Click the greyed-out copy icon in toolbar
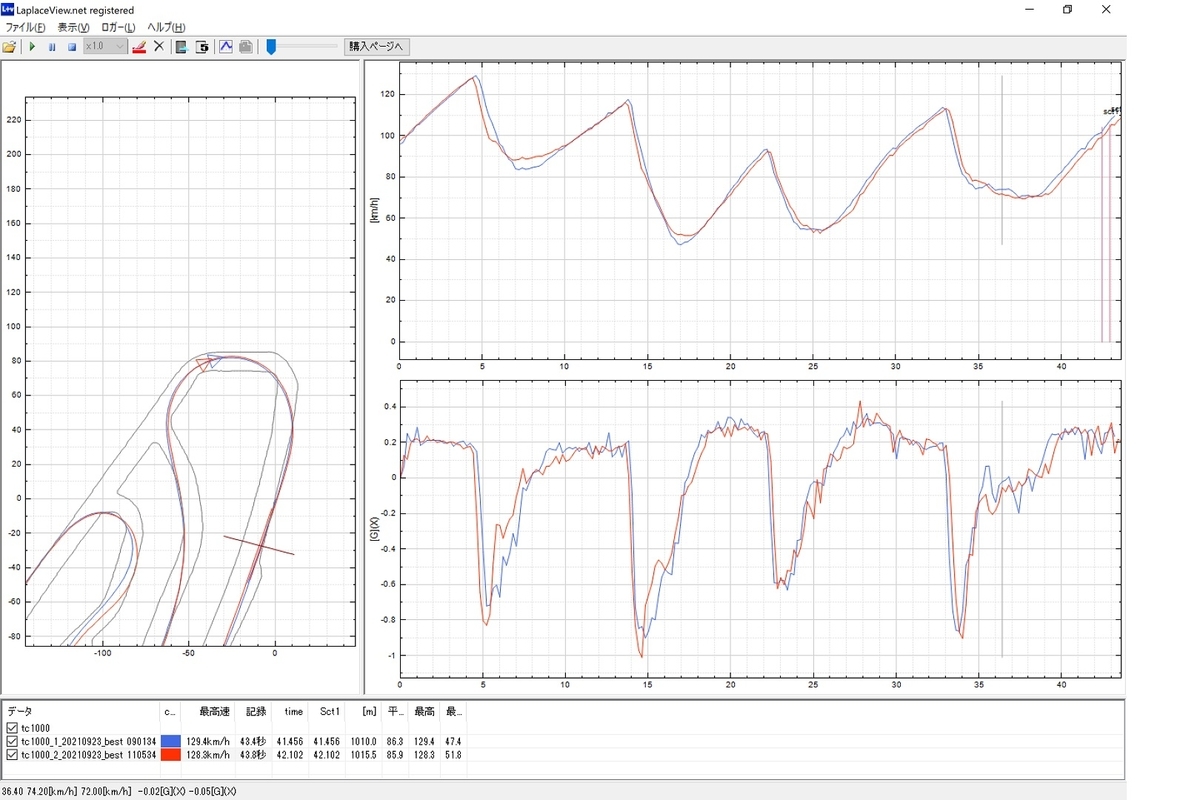The height and width of the screenshot is (800, 1200). 245,46
